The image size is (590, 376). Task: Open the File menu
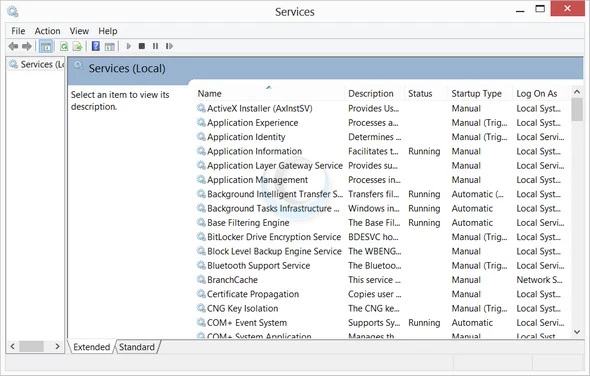(x=18, y=31)
